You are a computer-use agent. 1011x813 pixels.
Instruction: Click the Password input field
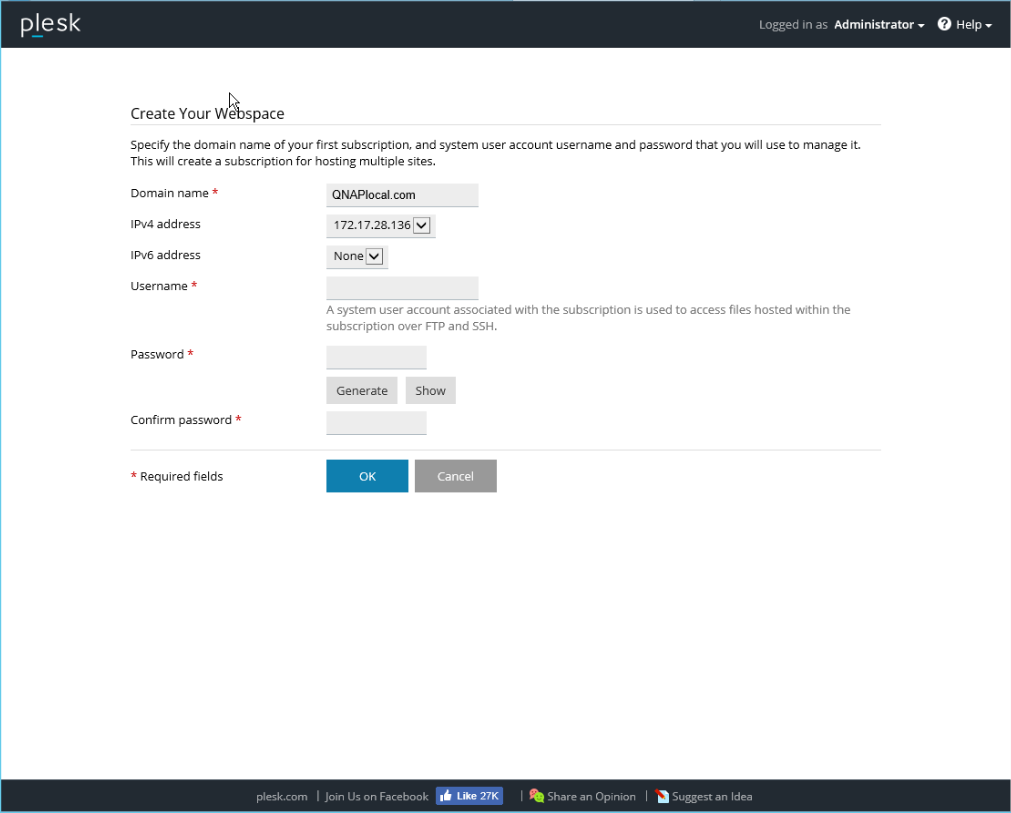click(x=376, y=357)
